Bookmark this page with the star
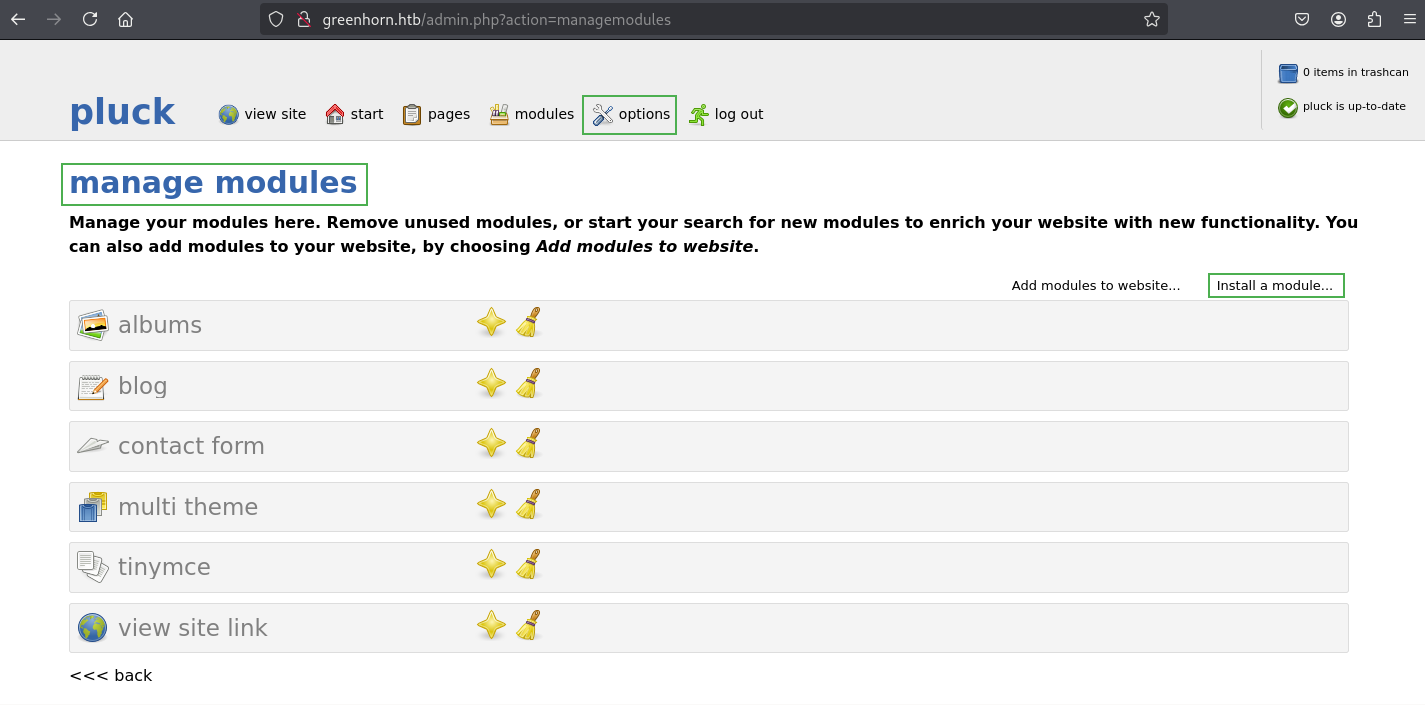Viewport: 1425px width, 705px height. (1152, 19)
